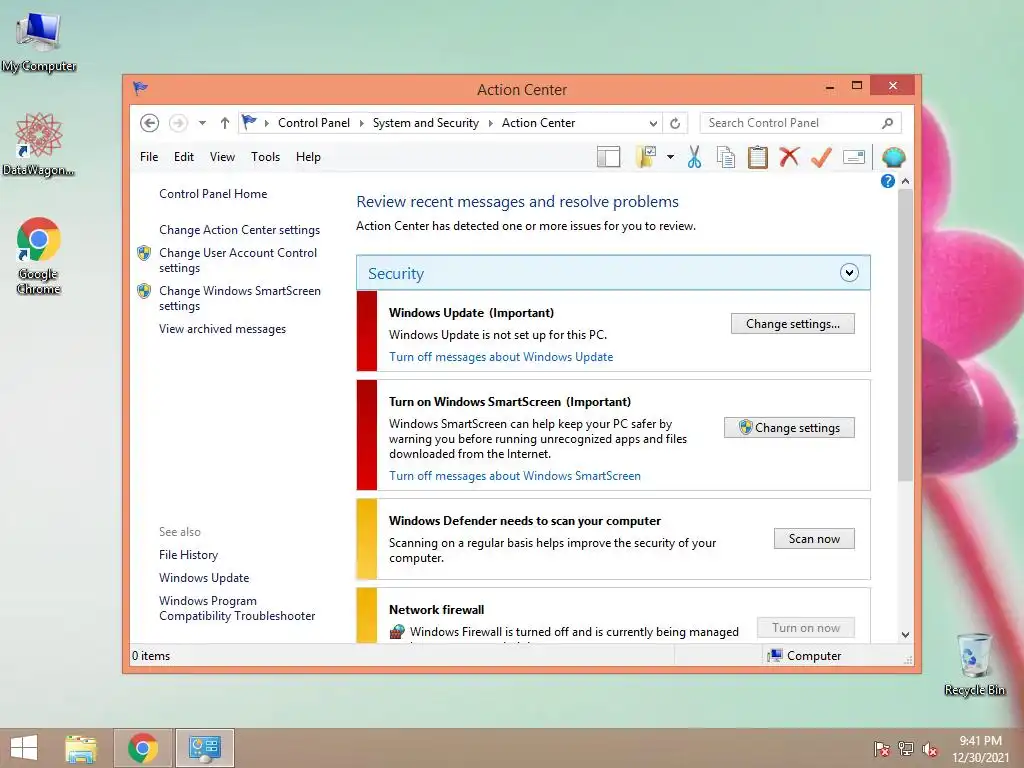Screen dimensions: 1024x768
Task: Click the Back navigation arrow
Action: [x=150, y=123]
